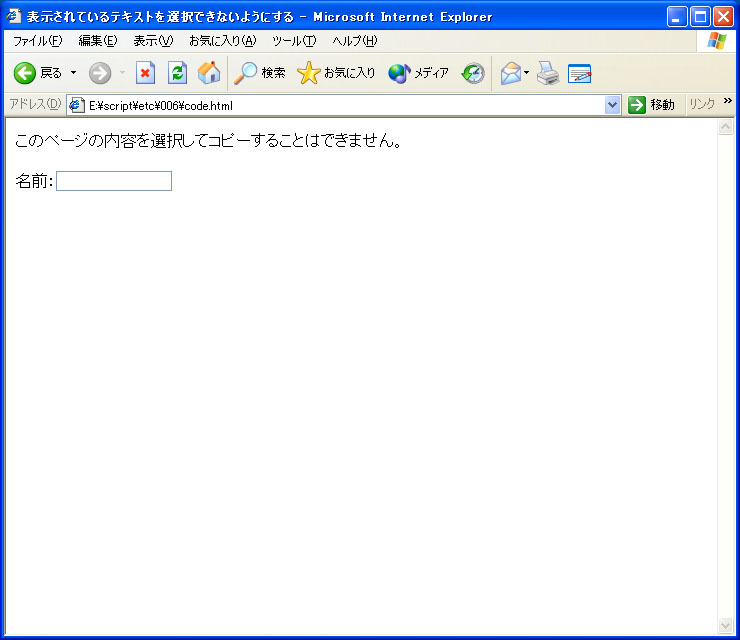Click the Stop page loading icon
This screenshot has width=740, height=640.
(x=145, y=73)
